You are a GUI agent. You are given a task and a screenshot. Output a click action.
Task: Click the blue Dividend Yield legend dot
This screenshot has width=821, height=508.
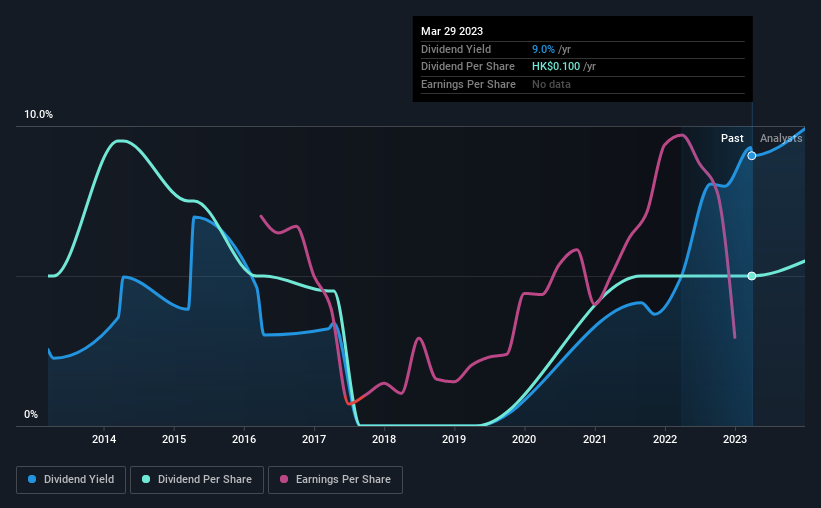(x=32, y=479)
